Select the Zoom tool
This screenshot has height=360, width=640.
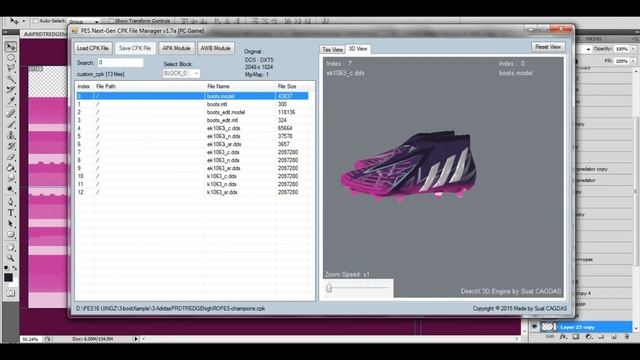pos(11,258)
